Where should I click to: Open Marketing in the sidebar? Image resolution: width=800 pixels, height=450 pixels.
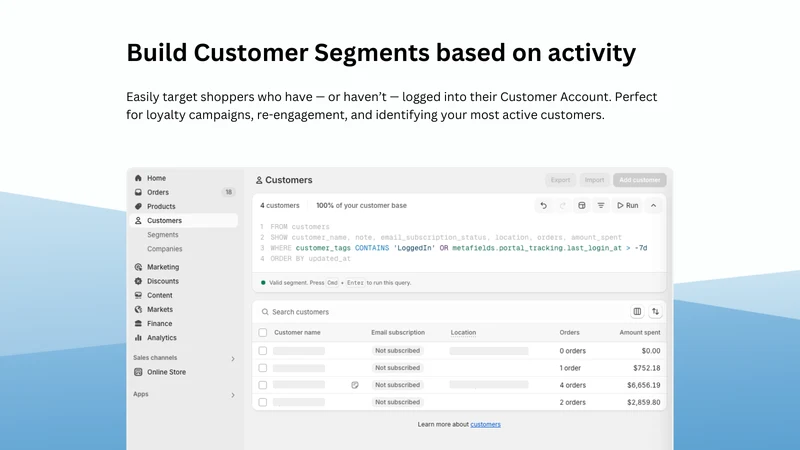(x=163, y=267)
